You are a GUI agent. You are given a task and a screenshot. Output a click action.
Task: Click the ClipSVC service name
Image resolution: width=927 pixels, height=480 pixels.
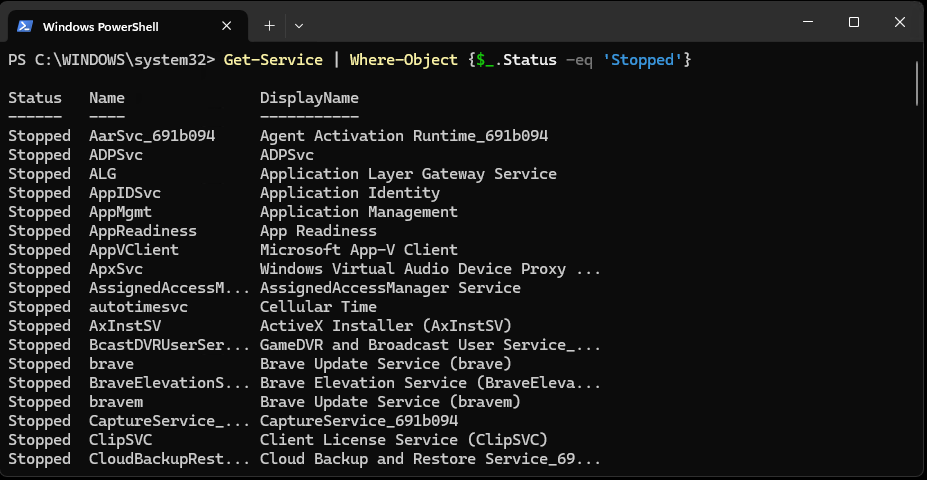tap(121, 440)
